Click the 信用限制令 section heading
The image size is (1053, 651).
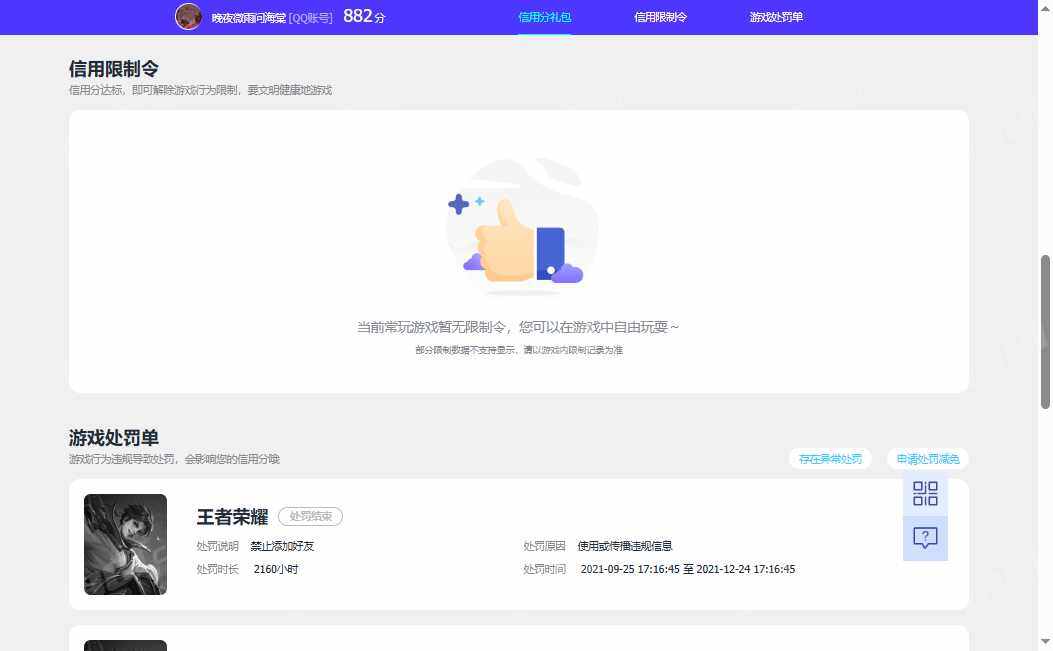tap(113, 69)
